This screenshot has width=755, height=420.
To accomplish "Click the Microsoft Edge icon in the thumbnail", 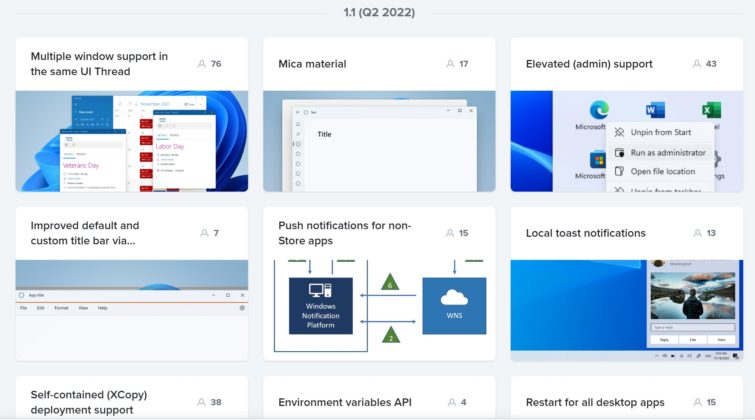I will point(600,109).
